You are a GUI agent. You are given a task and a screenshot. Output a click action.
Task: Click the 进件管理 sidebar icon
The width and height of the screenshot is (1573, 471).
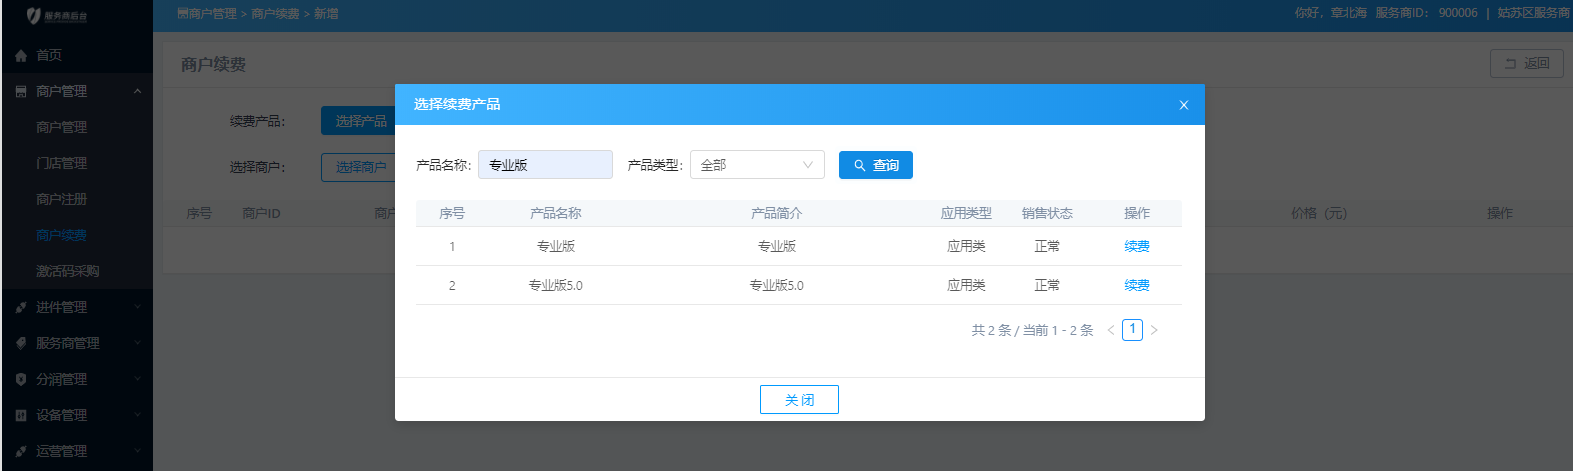click(x=21, y=308)
